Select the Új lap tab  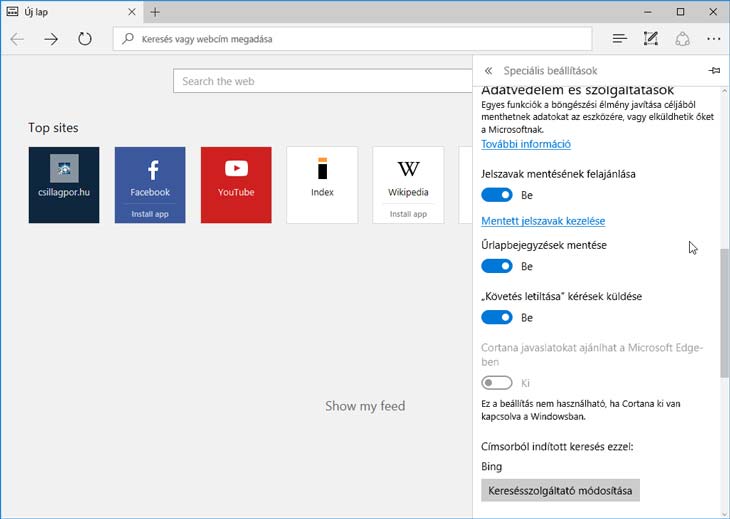tap(60, 12)
